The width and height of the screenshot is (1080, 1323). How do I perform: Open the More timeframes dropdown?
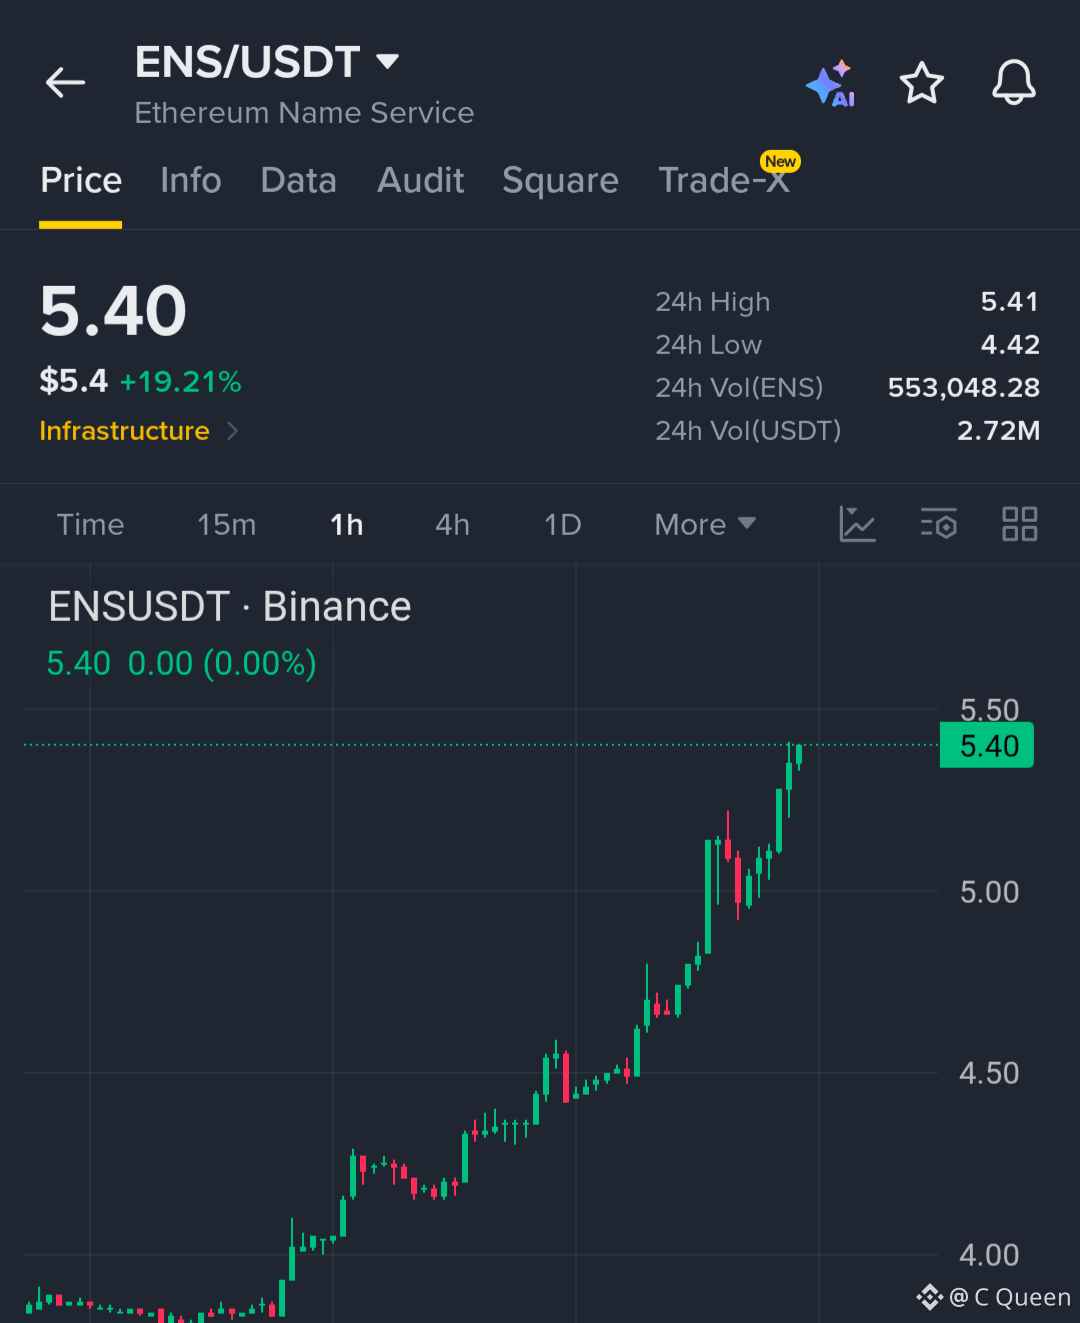pos(705,524)
